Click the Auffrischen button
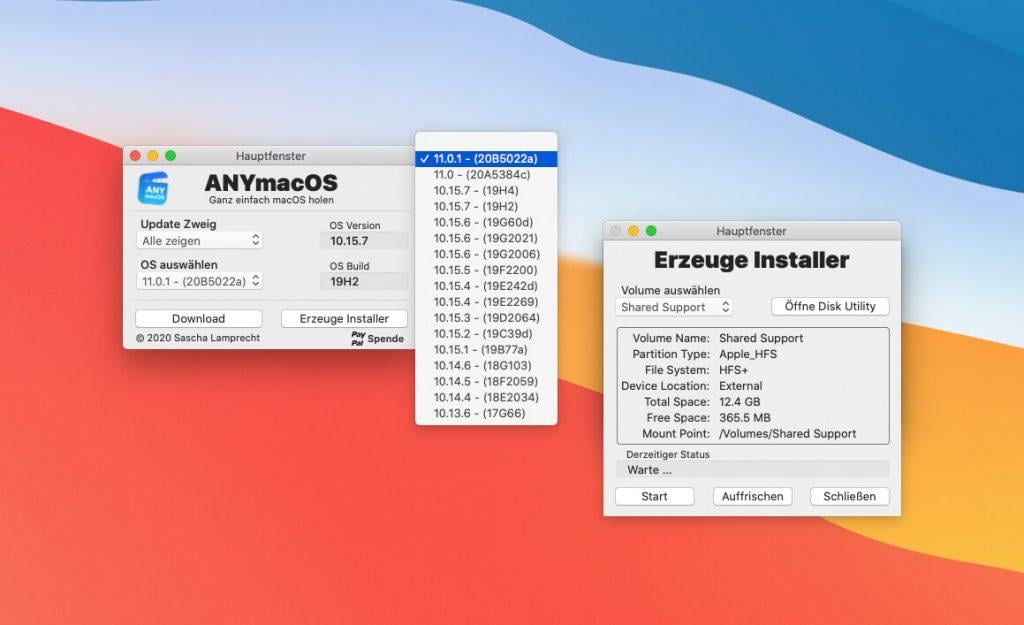This screenshot has width=1024, height=625. tap(752, 496)
